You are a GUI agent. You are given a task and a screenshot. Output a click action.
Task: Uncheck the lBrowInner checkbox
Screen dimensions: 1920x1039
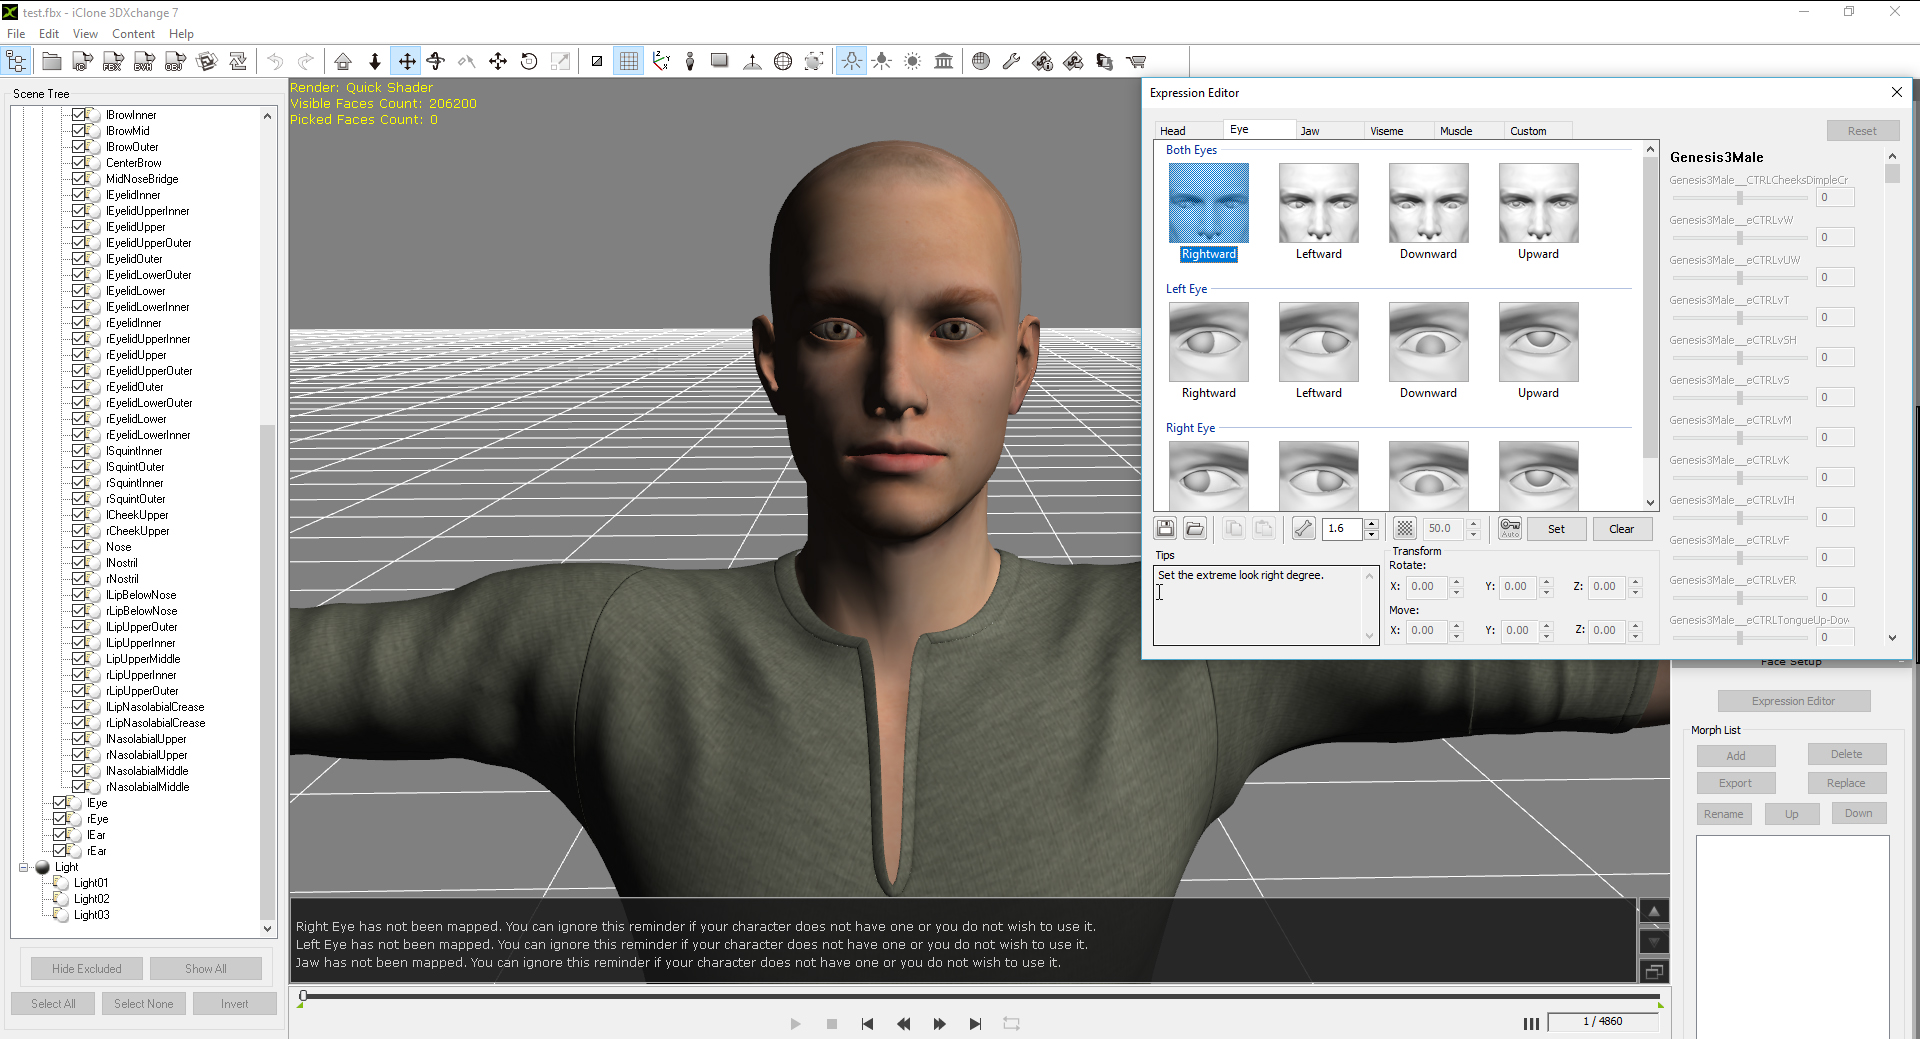pyautogui.click(x=79, y=115)
